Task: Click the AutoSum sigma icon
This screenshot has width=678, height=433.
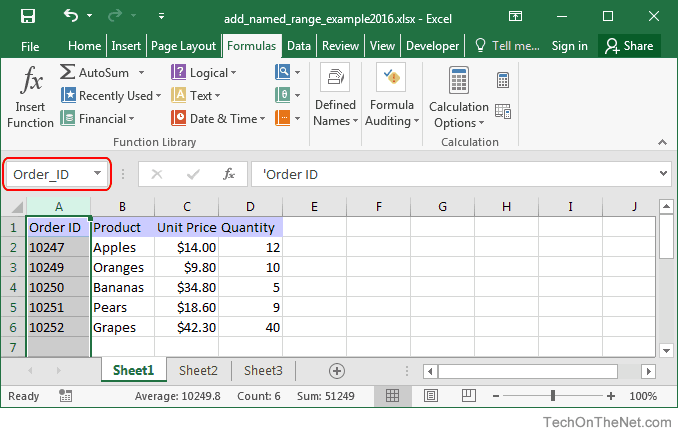Action: click(x=67, y=72)
